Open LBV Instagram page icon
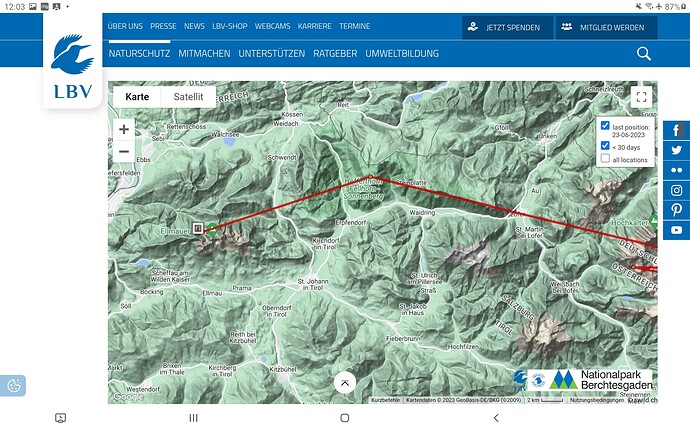This screenshot has height=431, width=690. click(676, 190)
